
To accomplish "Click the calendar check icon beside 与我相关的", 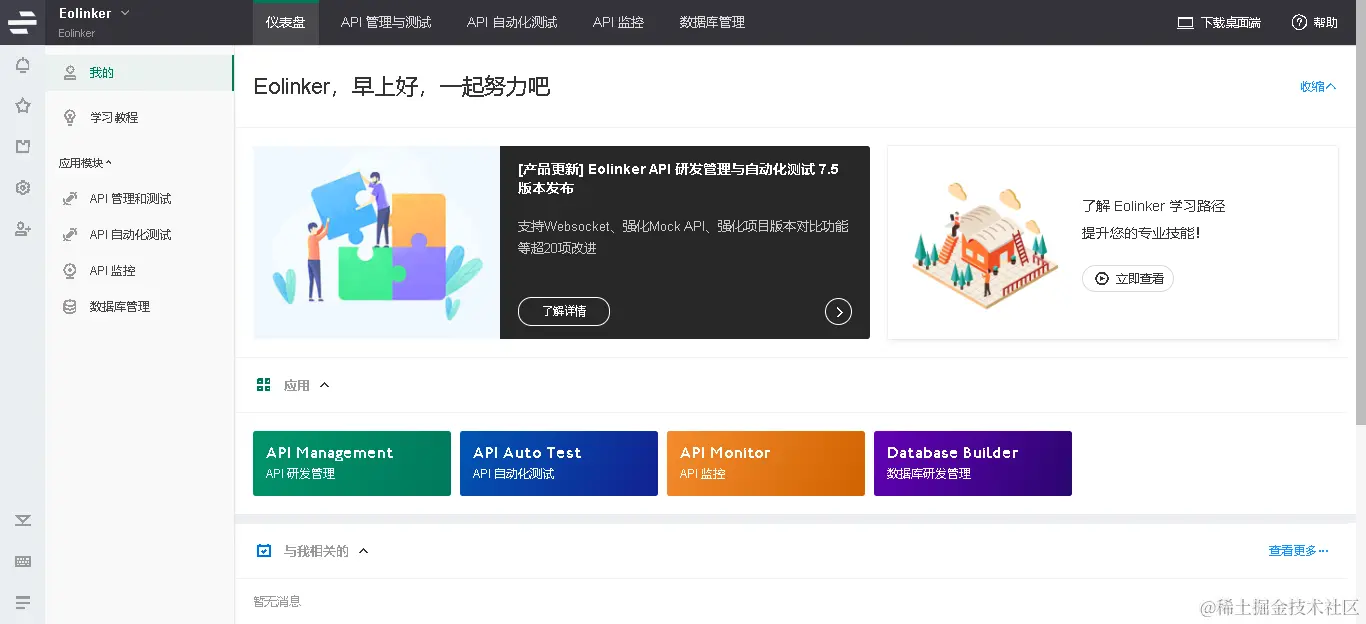I will (x=264, y=551).
